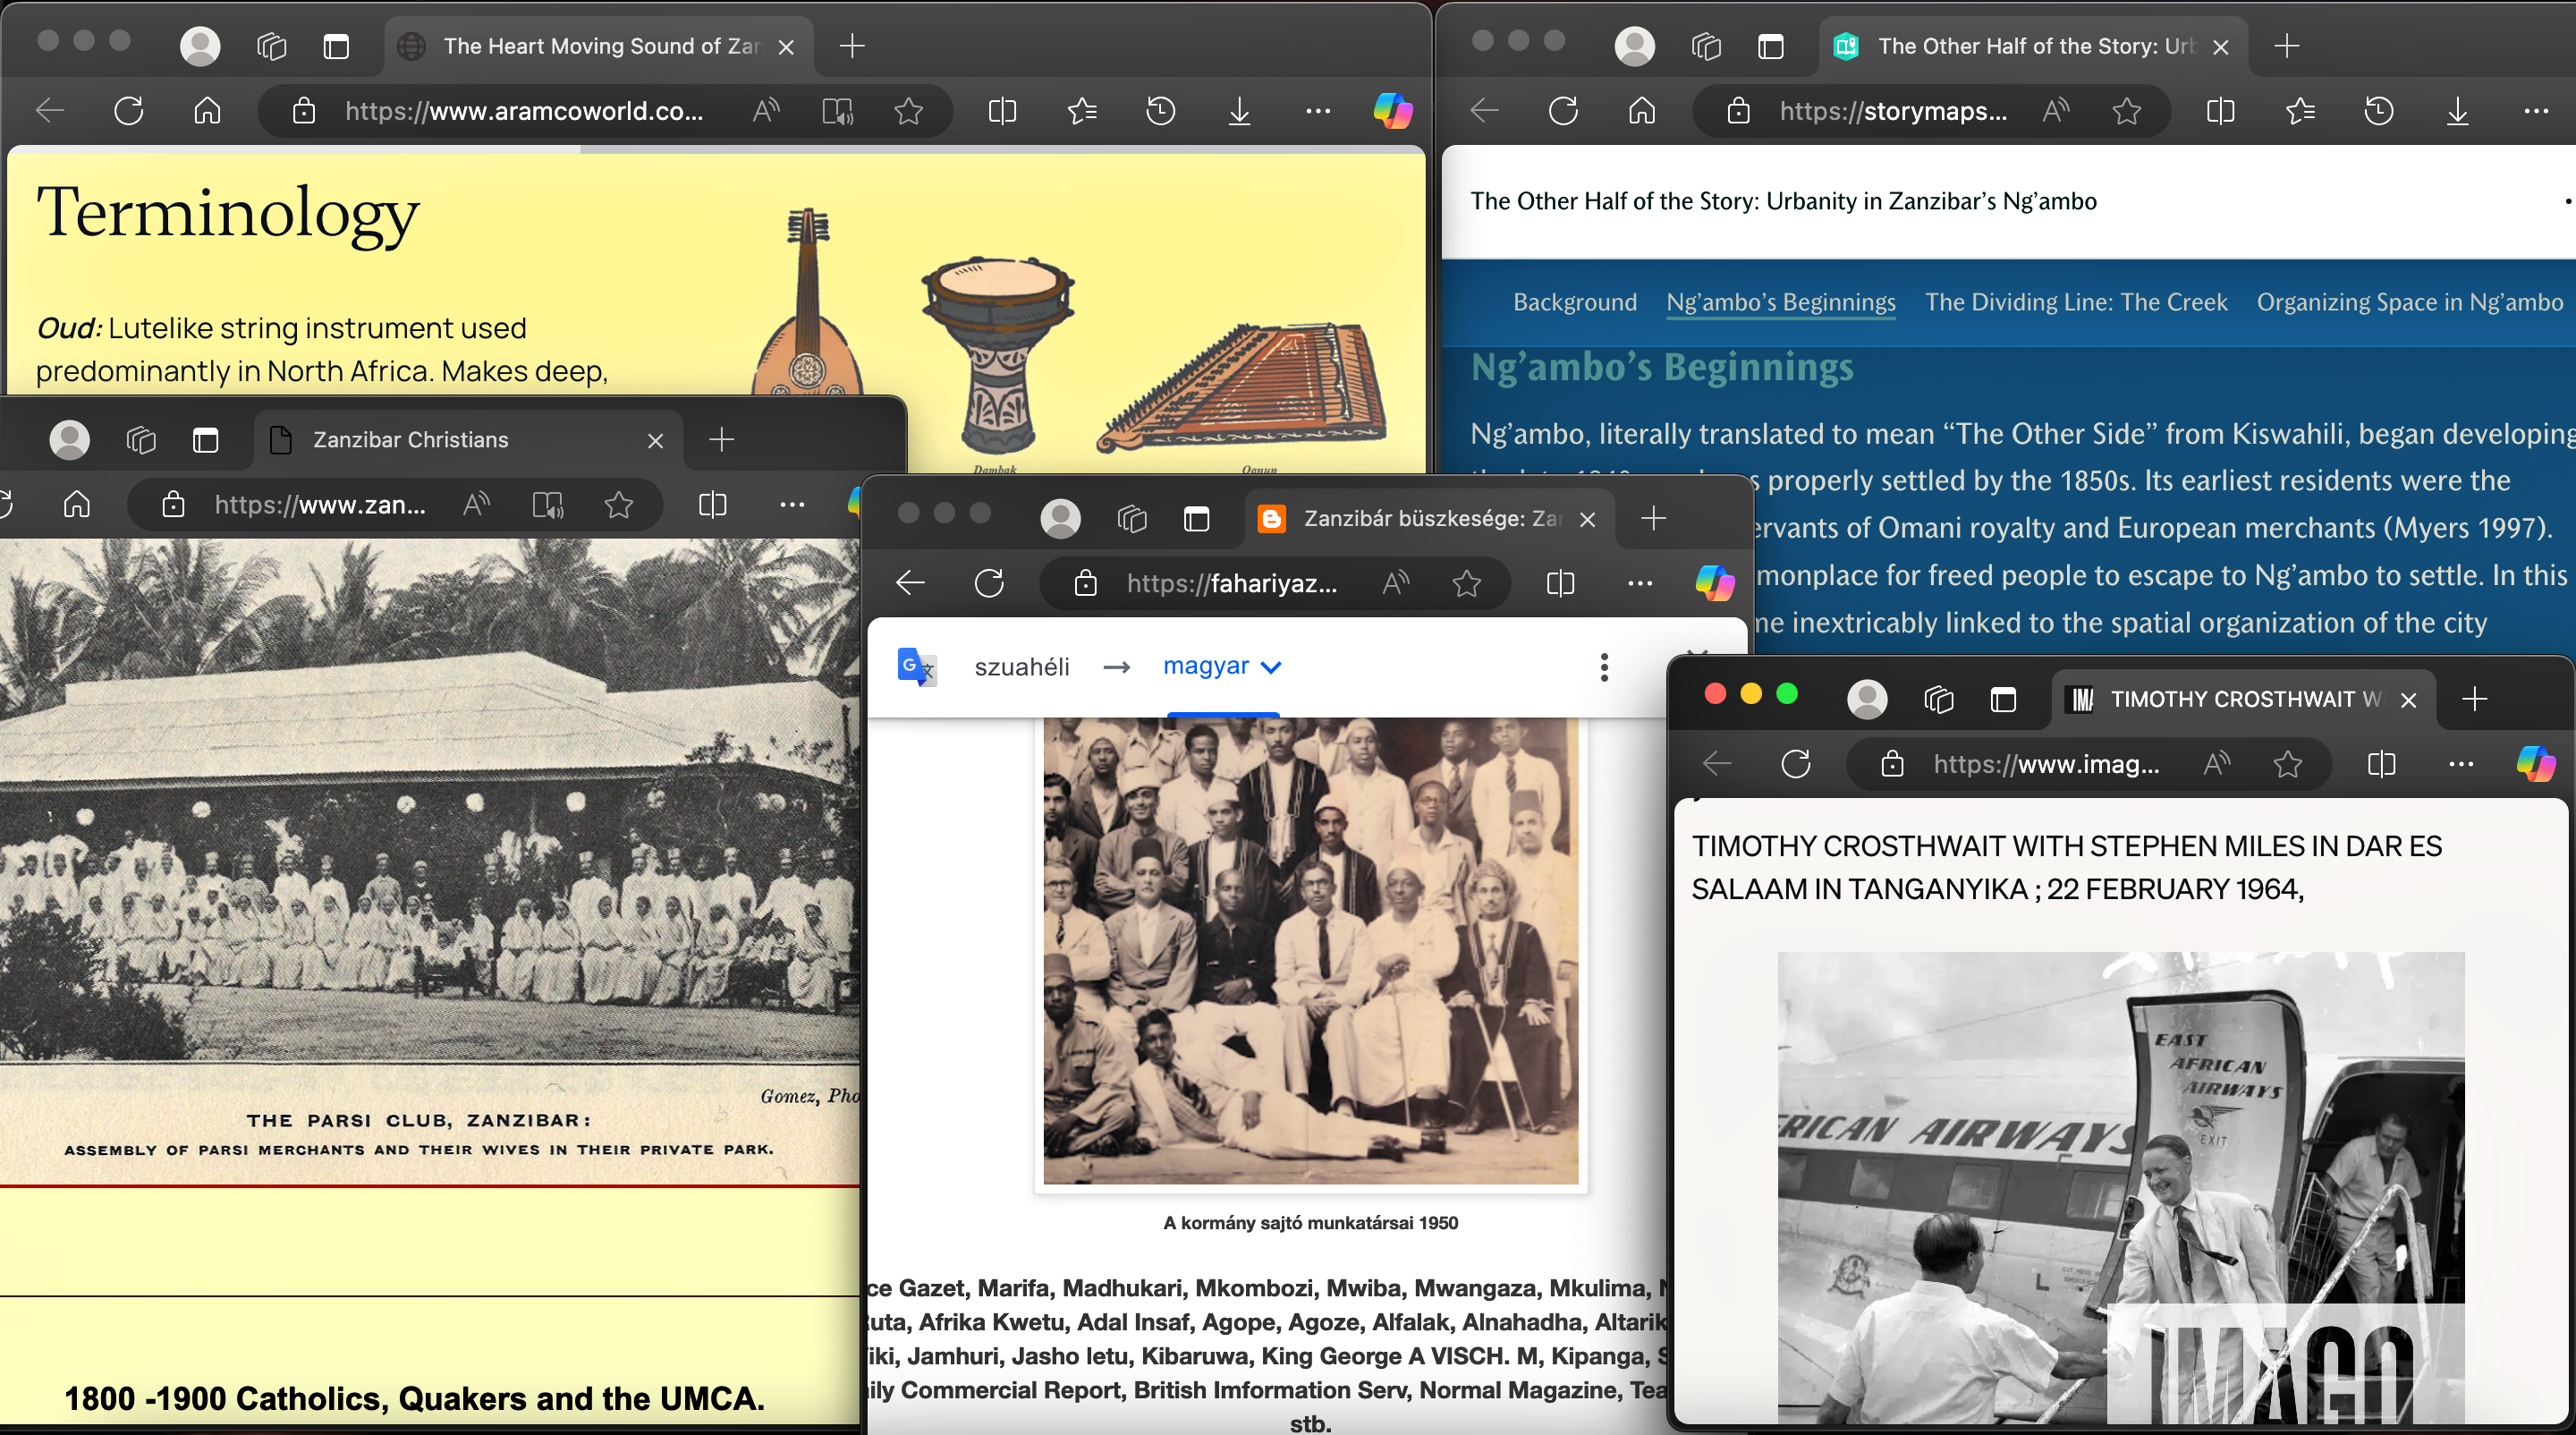Select szuahéli source language
This screenshot has height=1435, width=2576.
tap(1021, 667)
